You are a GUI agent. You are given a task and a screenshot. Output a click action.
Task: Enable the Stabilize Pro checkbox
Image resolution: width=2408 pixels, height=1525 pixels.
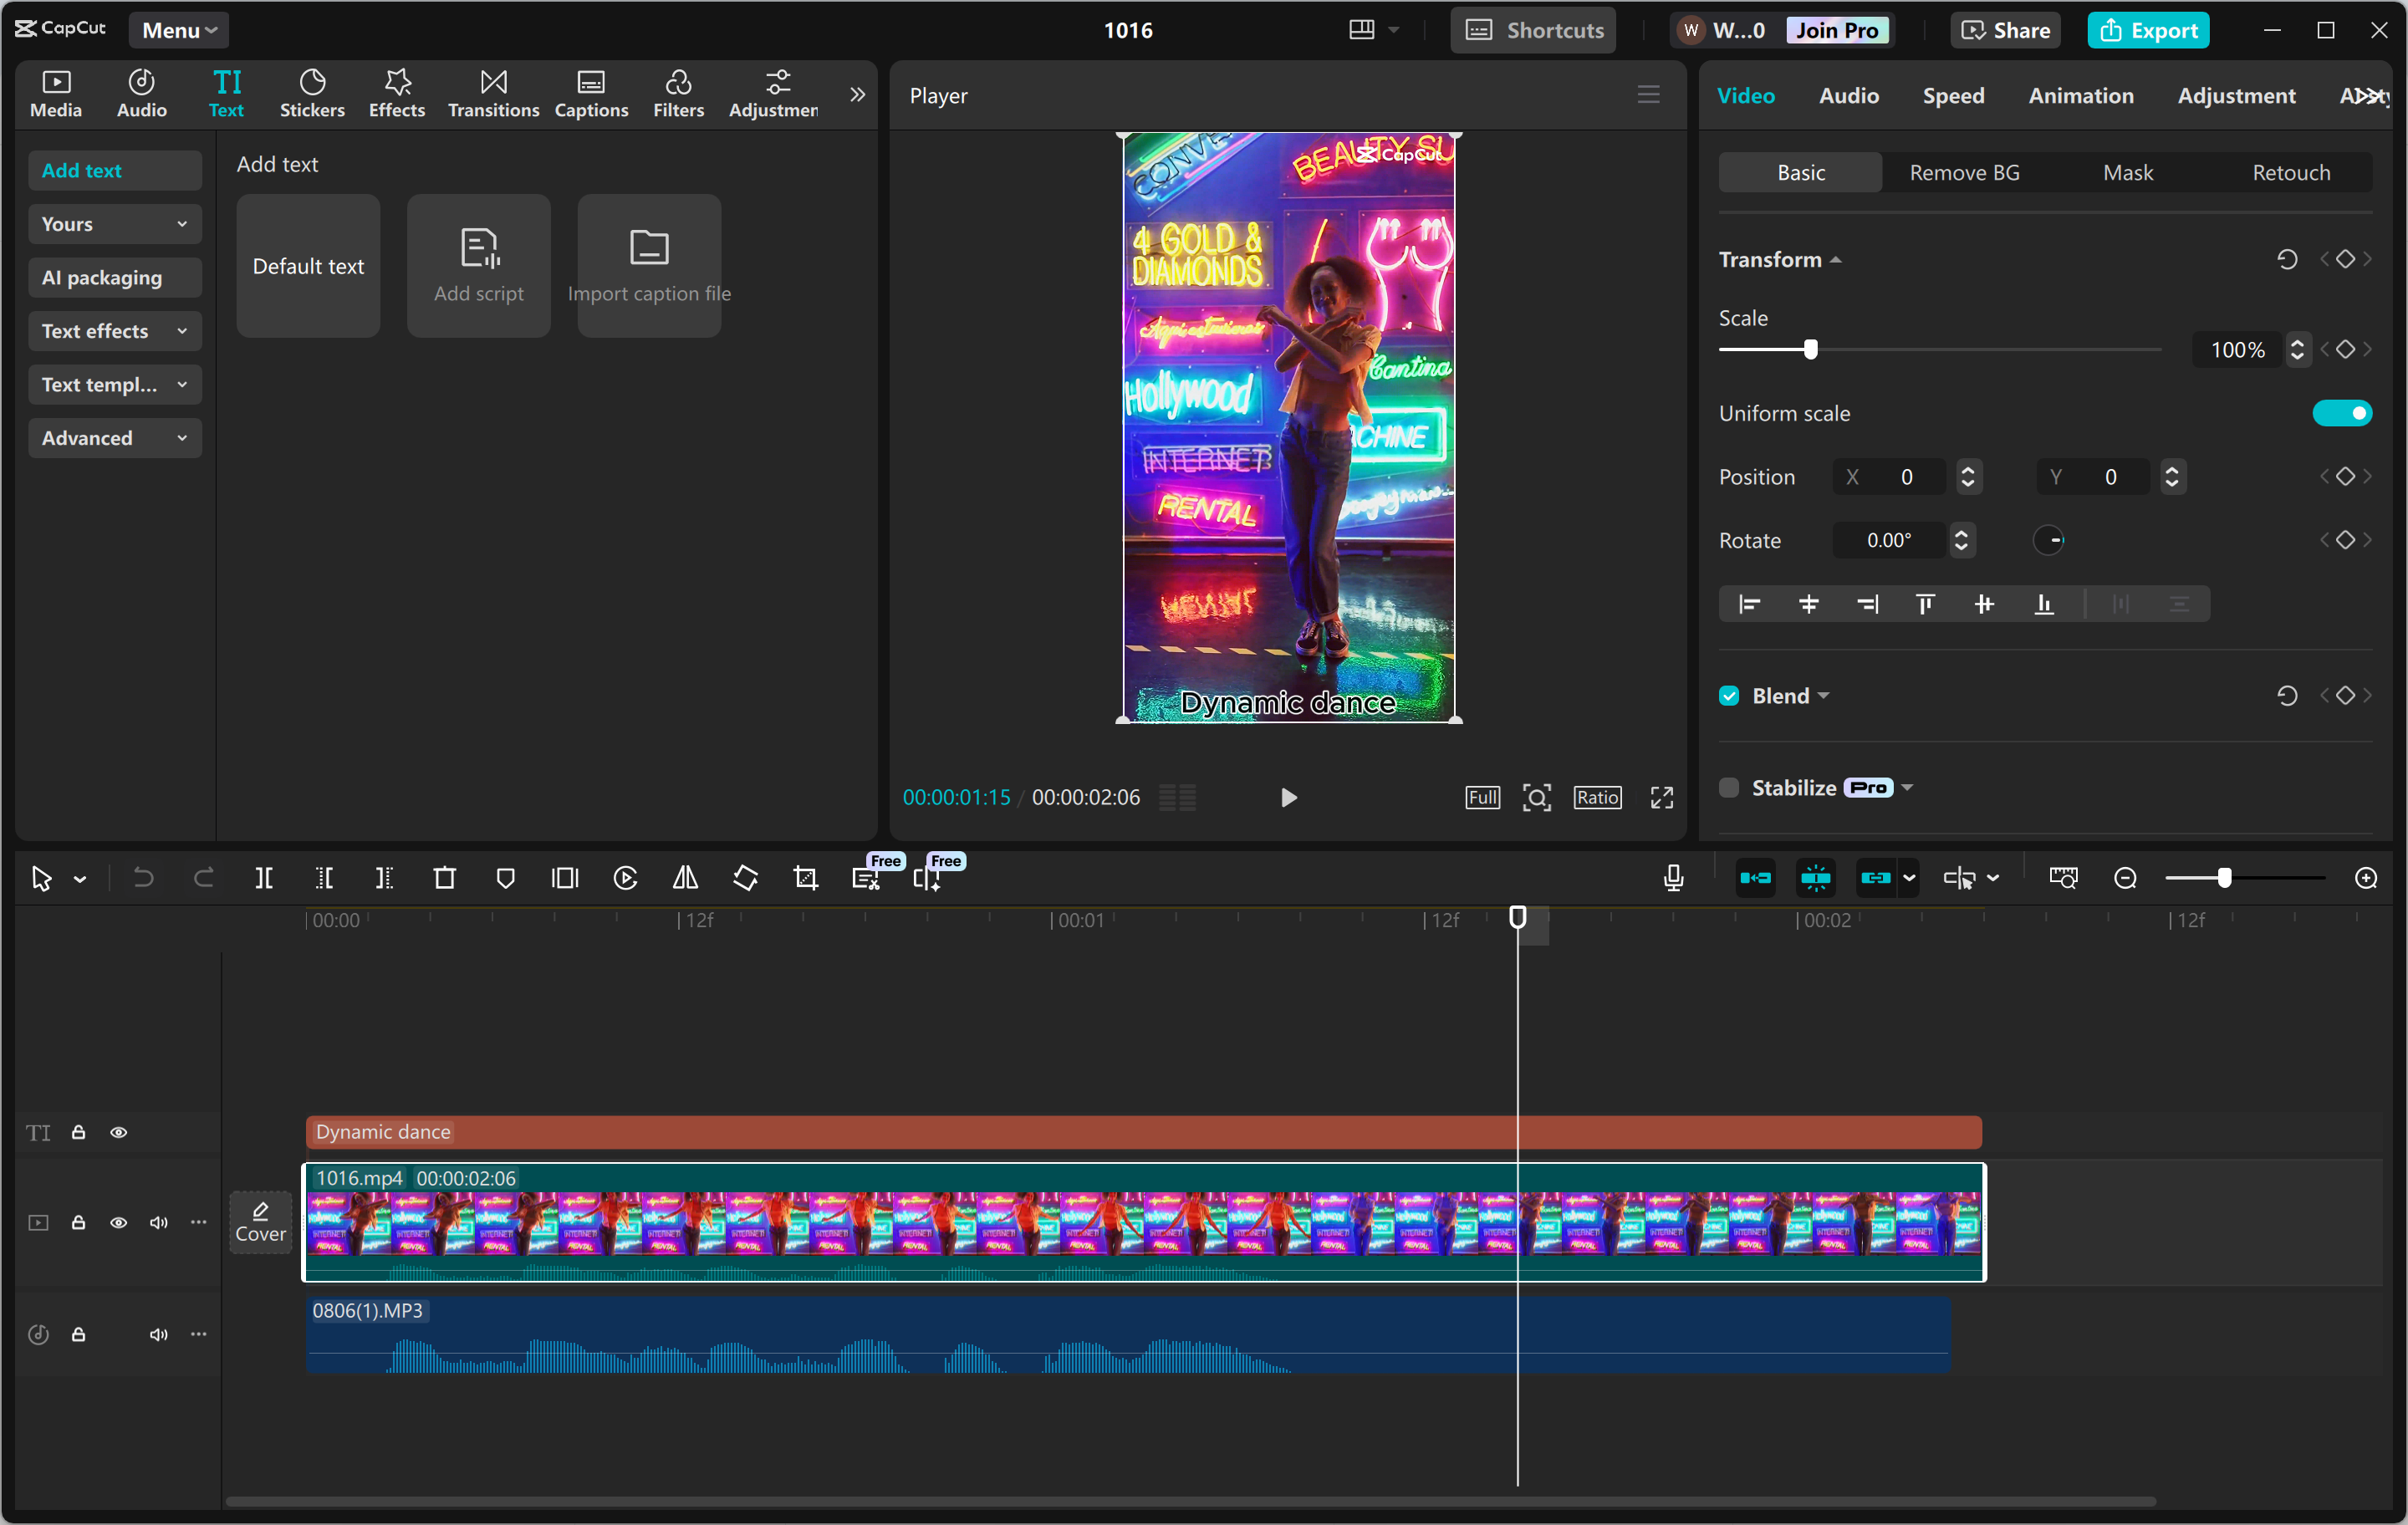coord(1728,787)
